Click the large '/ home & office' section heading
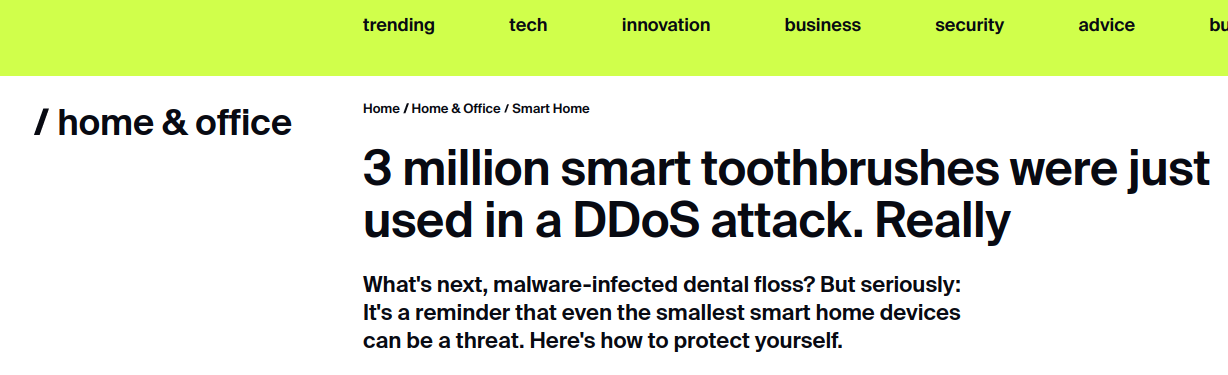The width and height of the screenshot is (1228, 375). 163,123
